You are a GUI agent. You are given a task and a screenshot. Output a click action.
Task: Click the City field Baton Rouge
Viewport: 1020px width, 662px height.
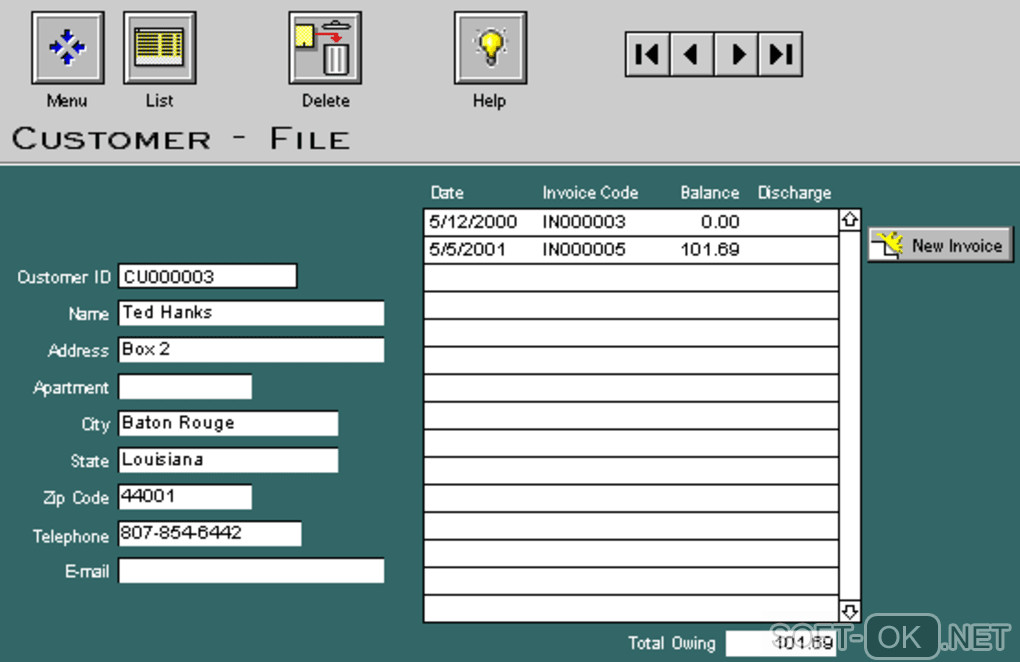click(x=228, y=423)
